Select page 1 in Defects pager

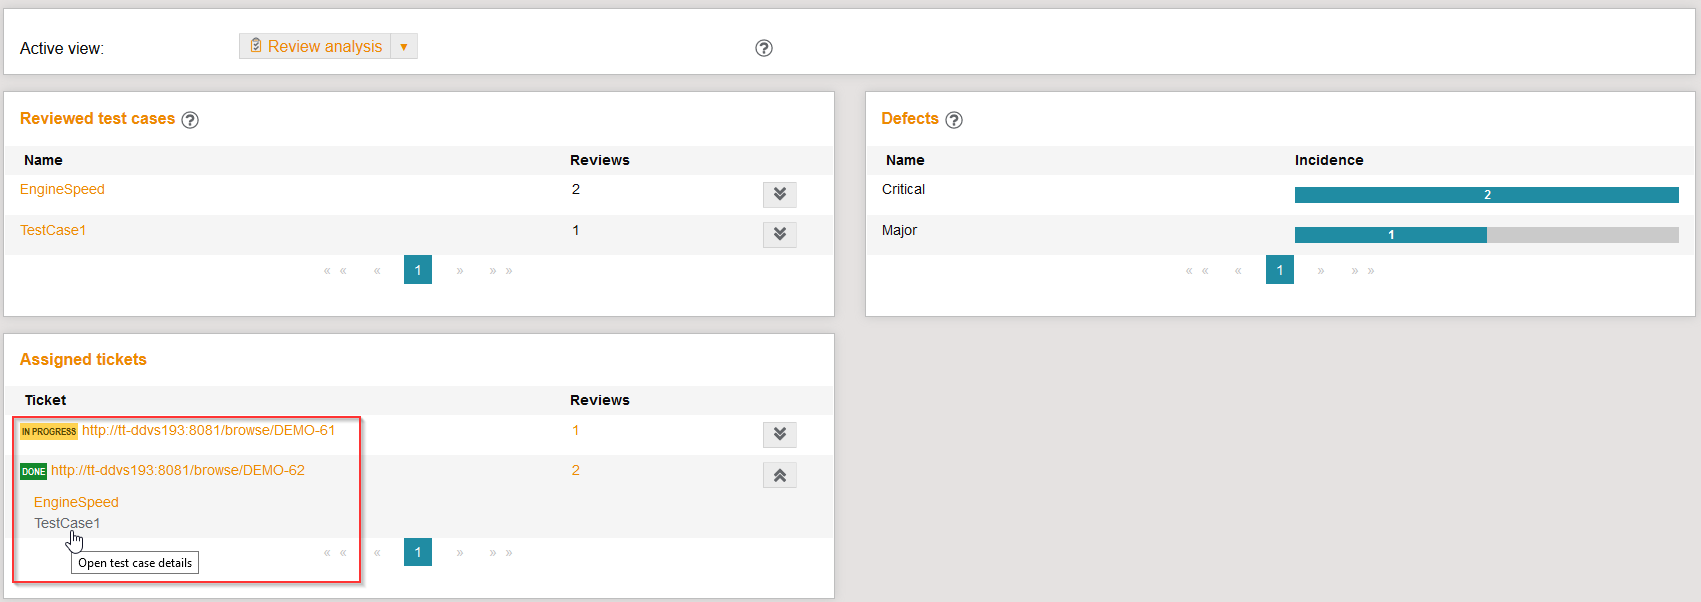pyautogui.click(x=1279, y=270)
